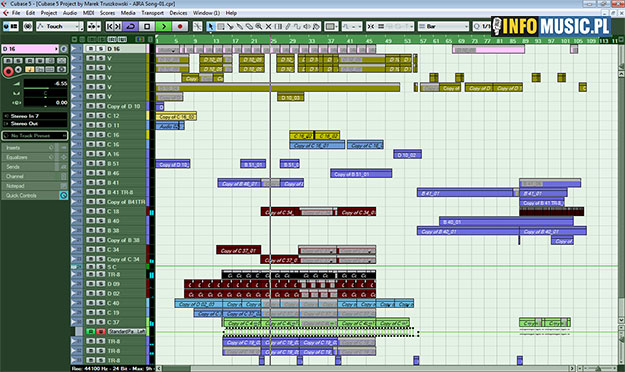Select the Color paint bucket tool
The width and height of the screenshot is (625, 372).
click(316, 26)
